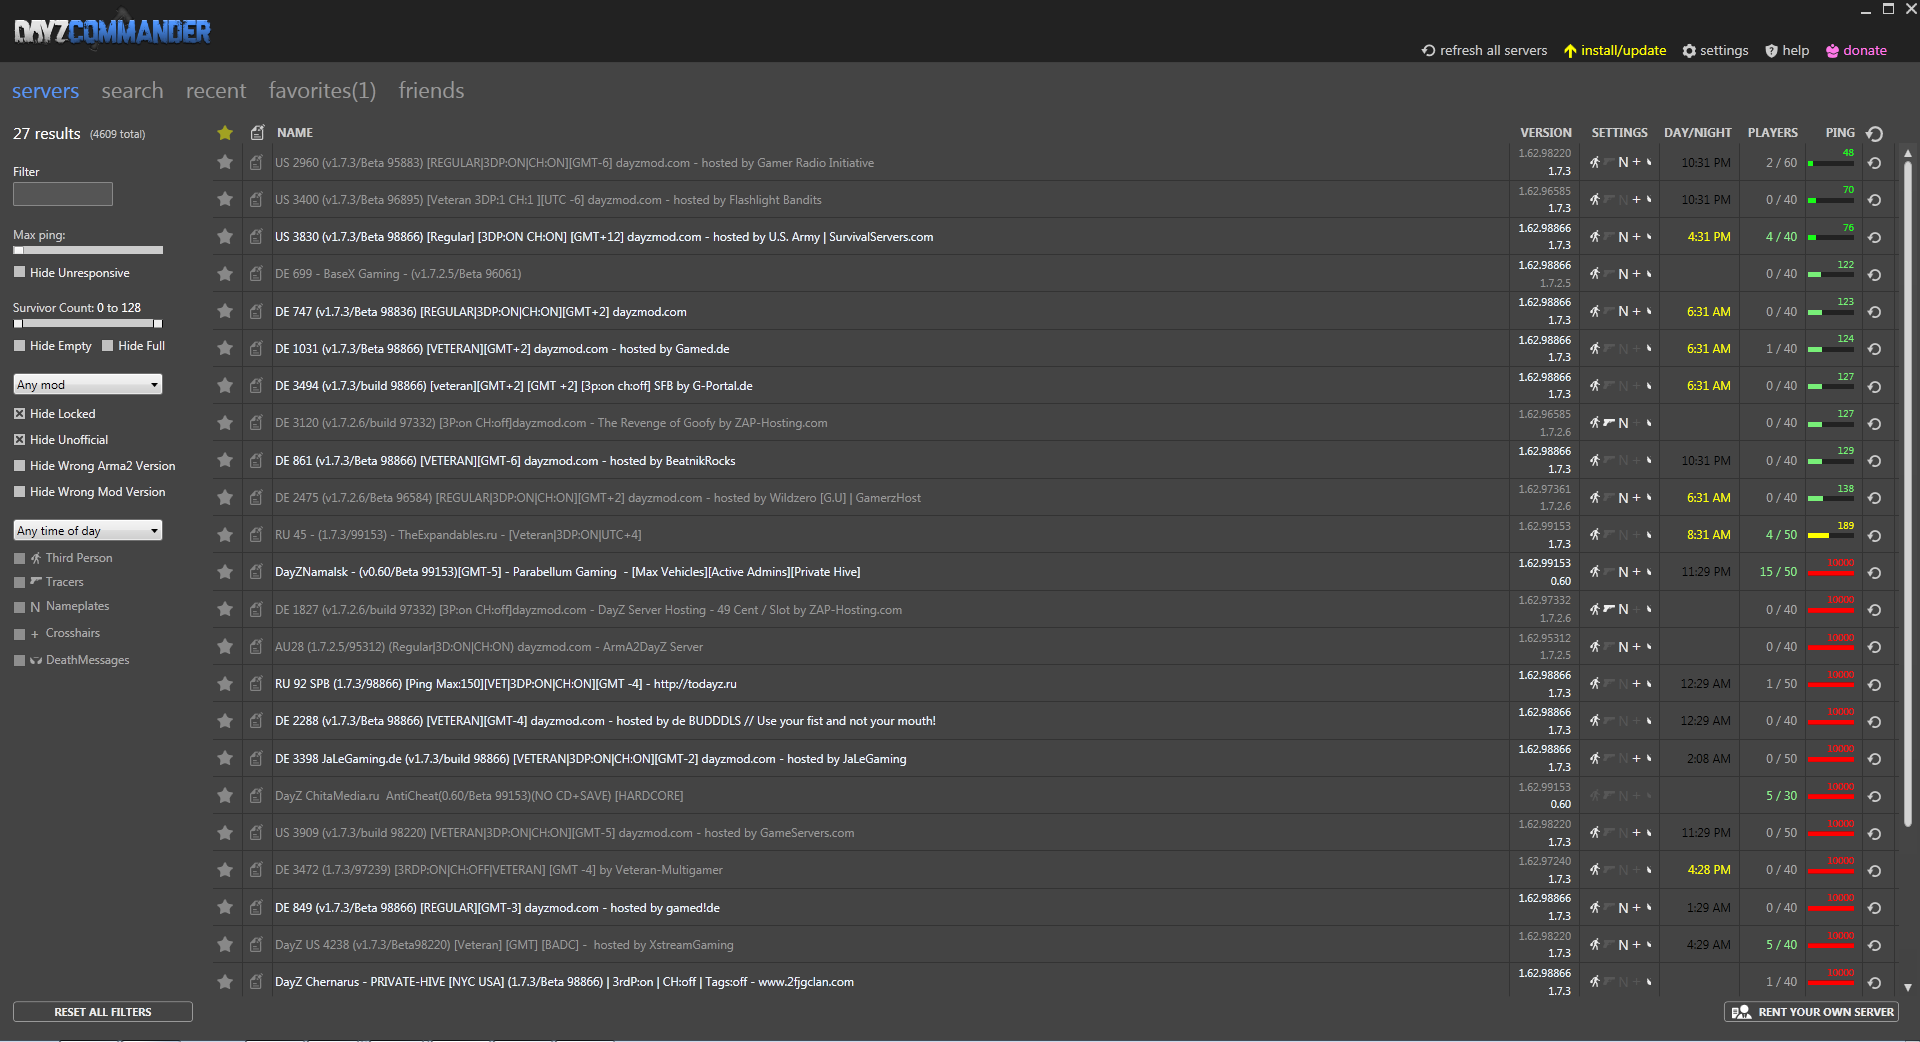The height and width of the screenshot is (1042, 1920).
Task: Sort servers by the PING column
Action: 1840,133
